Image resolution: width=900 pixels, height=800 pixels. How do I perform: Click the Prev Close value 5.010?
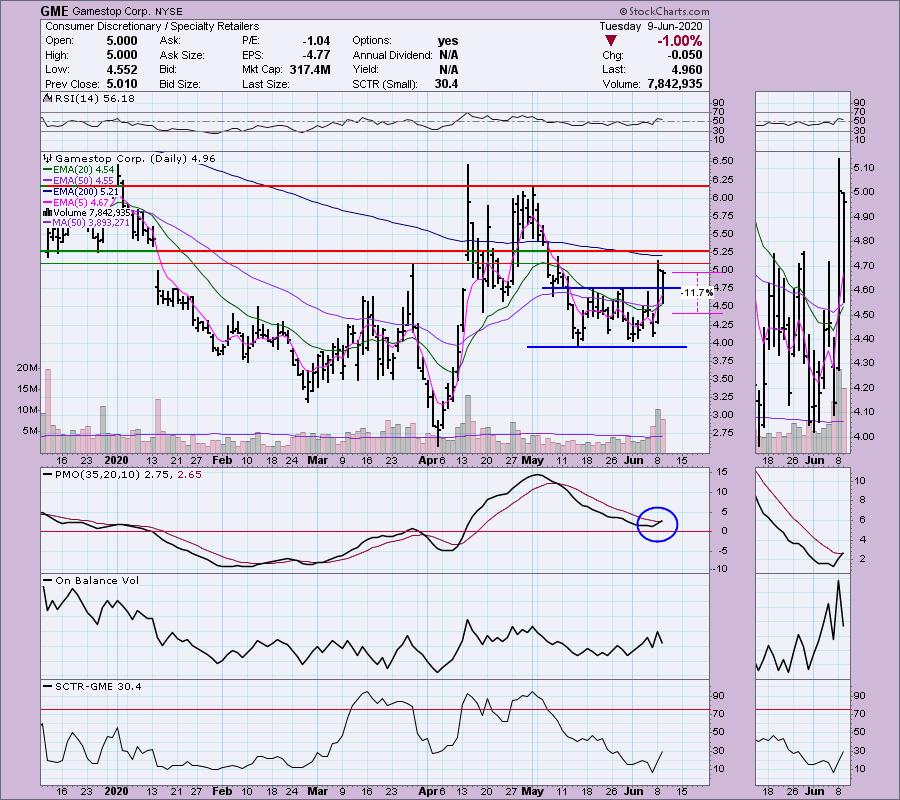coord(122,84)
